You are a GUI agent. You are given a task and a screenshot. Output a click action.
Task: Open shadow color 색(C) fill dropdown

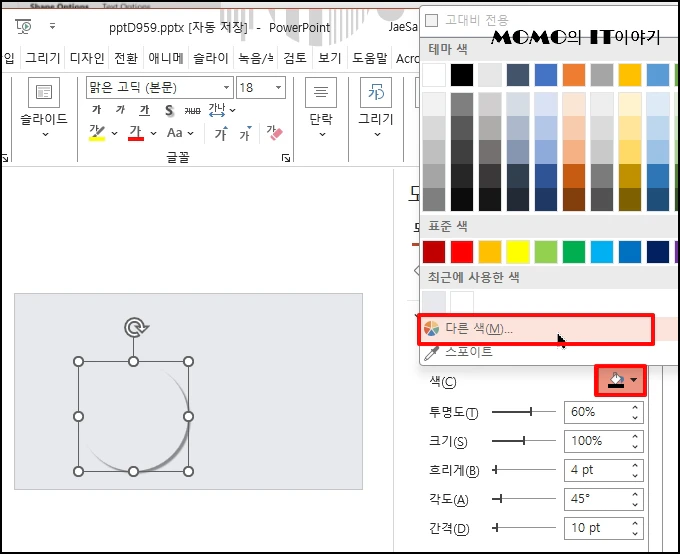(x=621, y=380)
